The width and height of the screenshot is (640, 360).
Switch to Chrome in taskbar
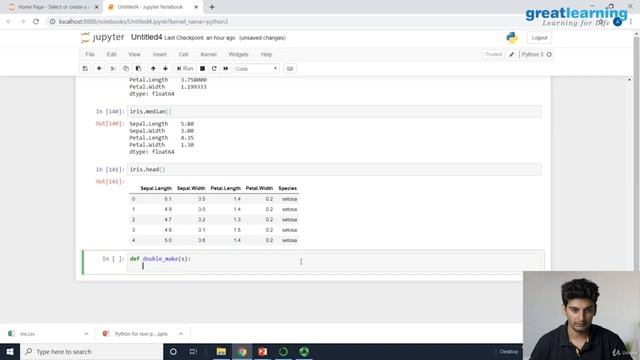click(242, 351)
